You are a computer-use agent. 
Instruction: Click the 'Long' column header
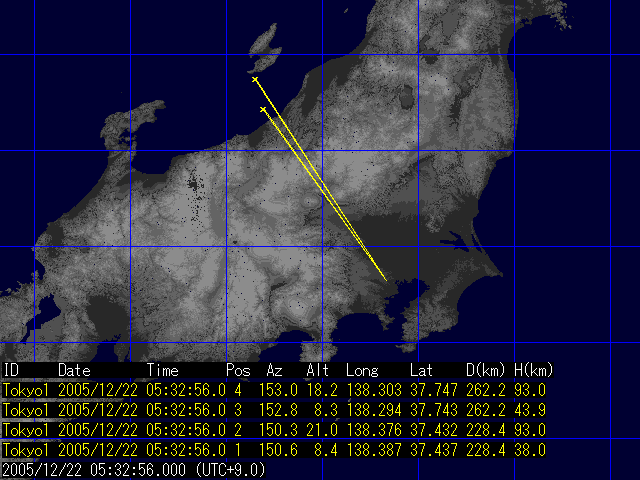point(362,371)
